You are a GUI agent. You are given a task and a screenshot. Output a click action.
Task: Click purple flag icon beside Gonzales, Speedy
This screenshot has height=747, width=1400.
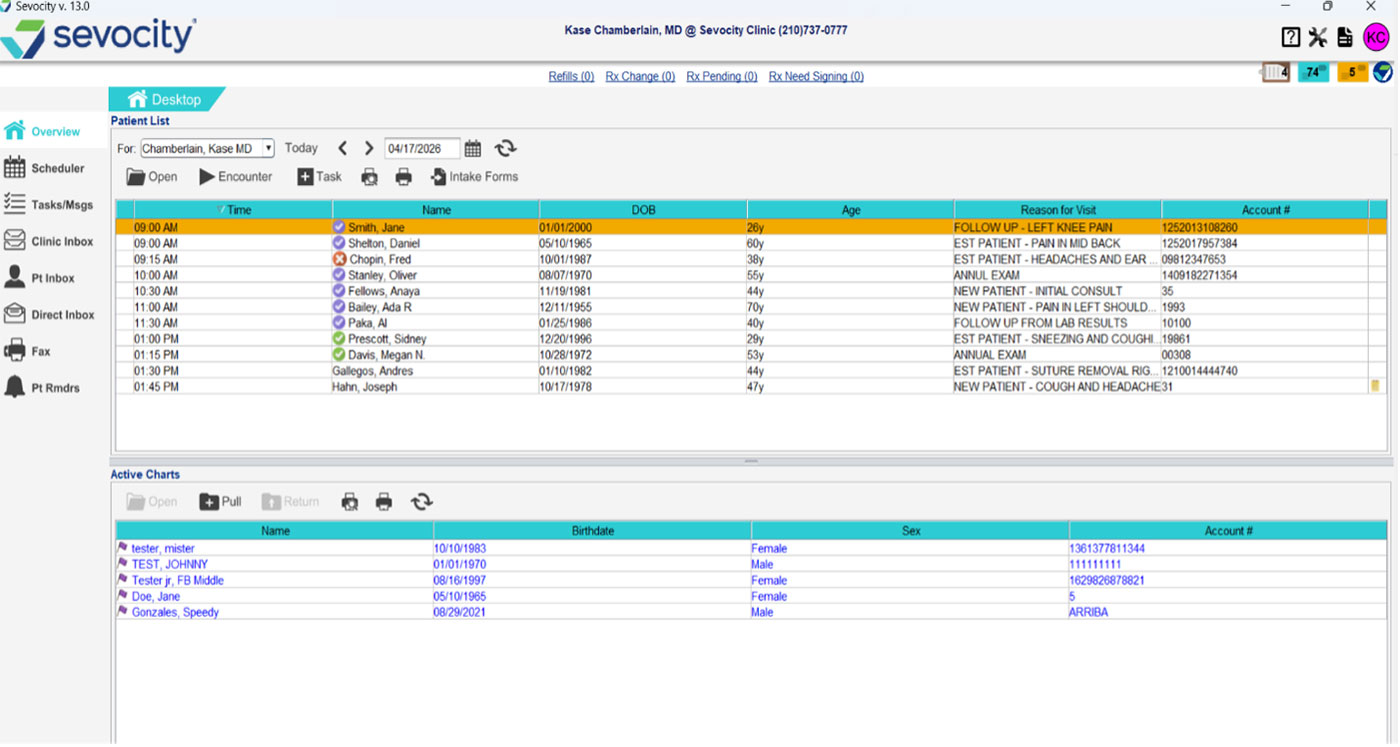coord(123,611)
